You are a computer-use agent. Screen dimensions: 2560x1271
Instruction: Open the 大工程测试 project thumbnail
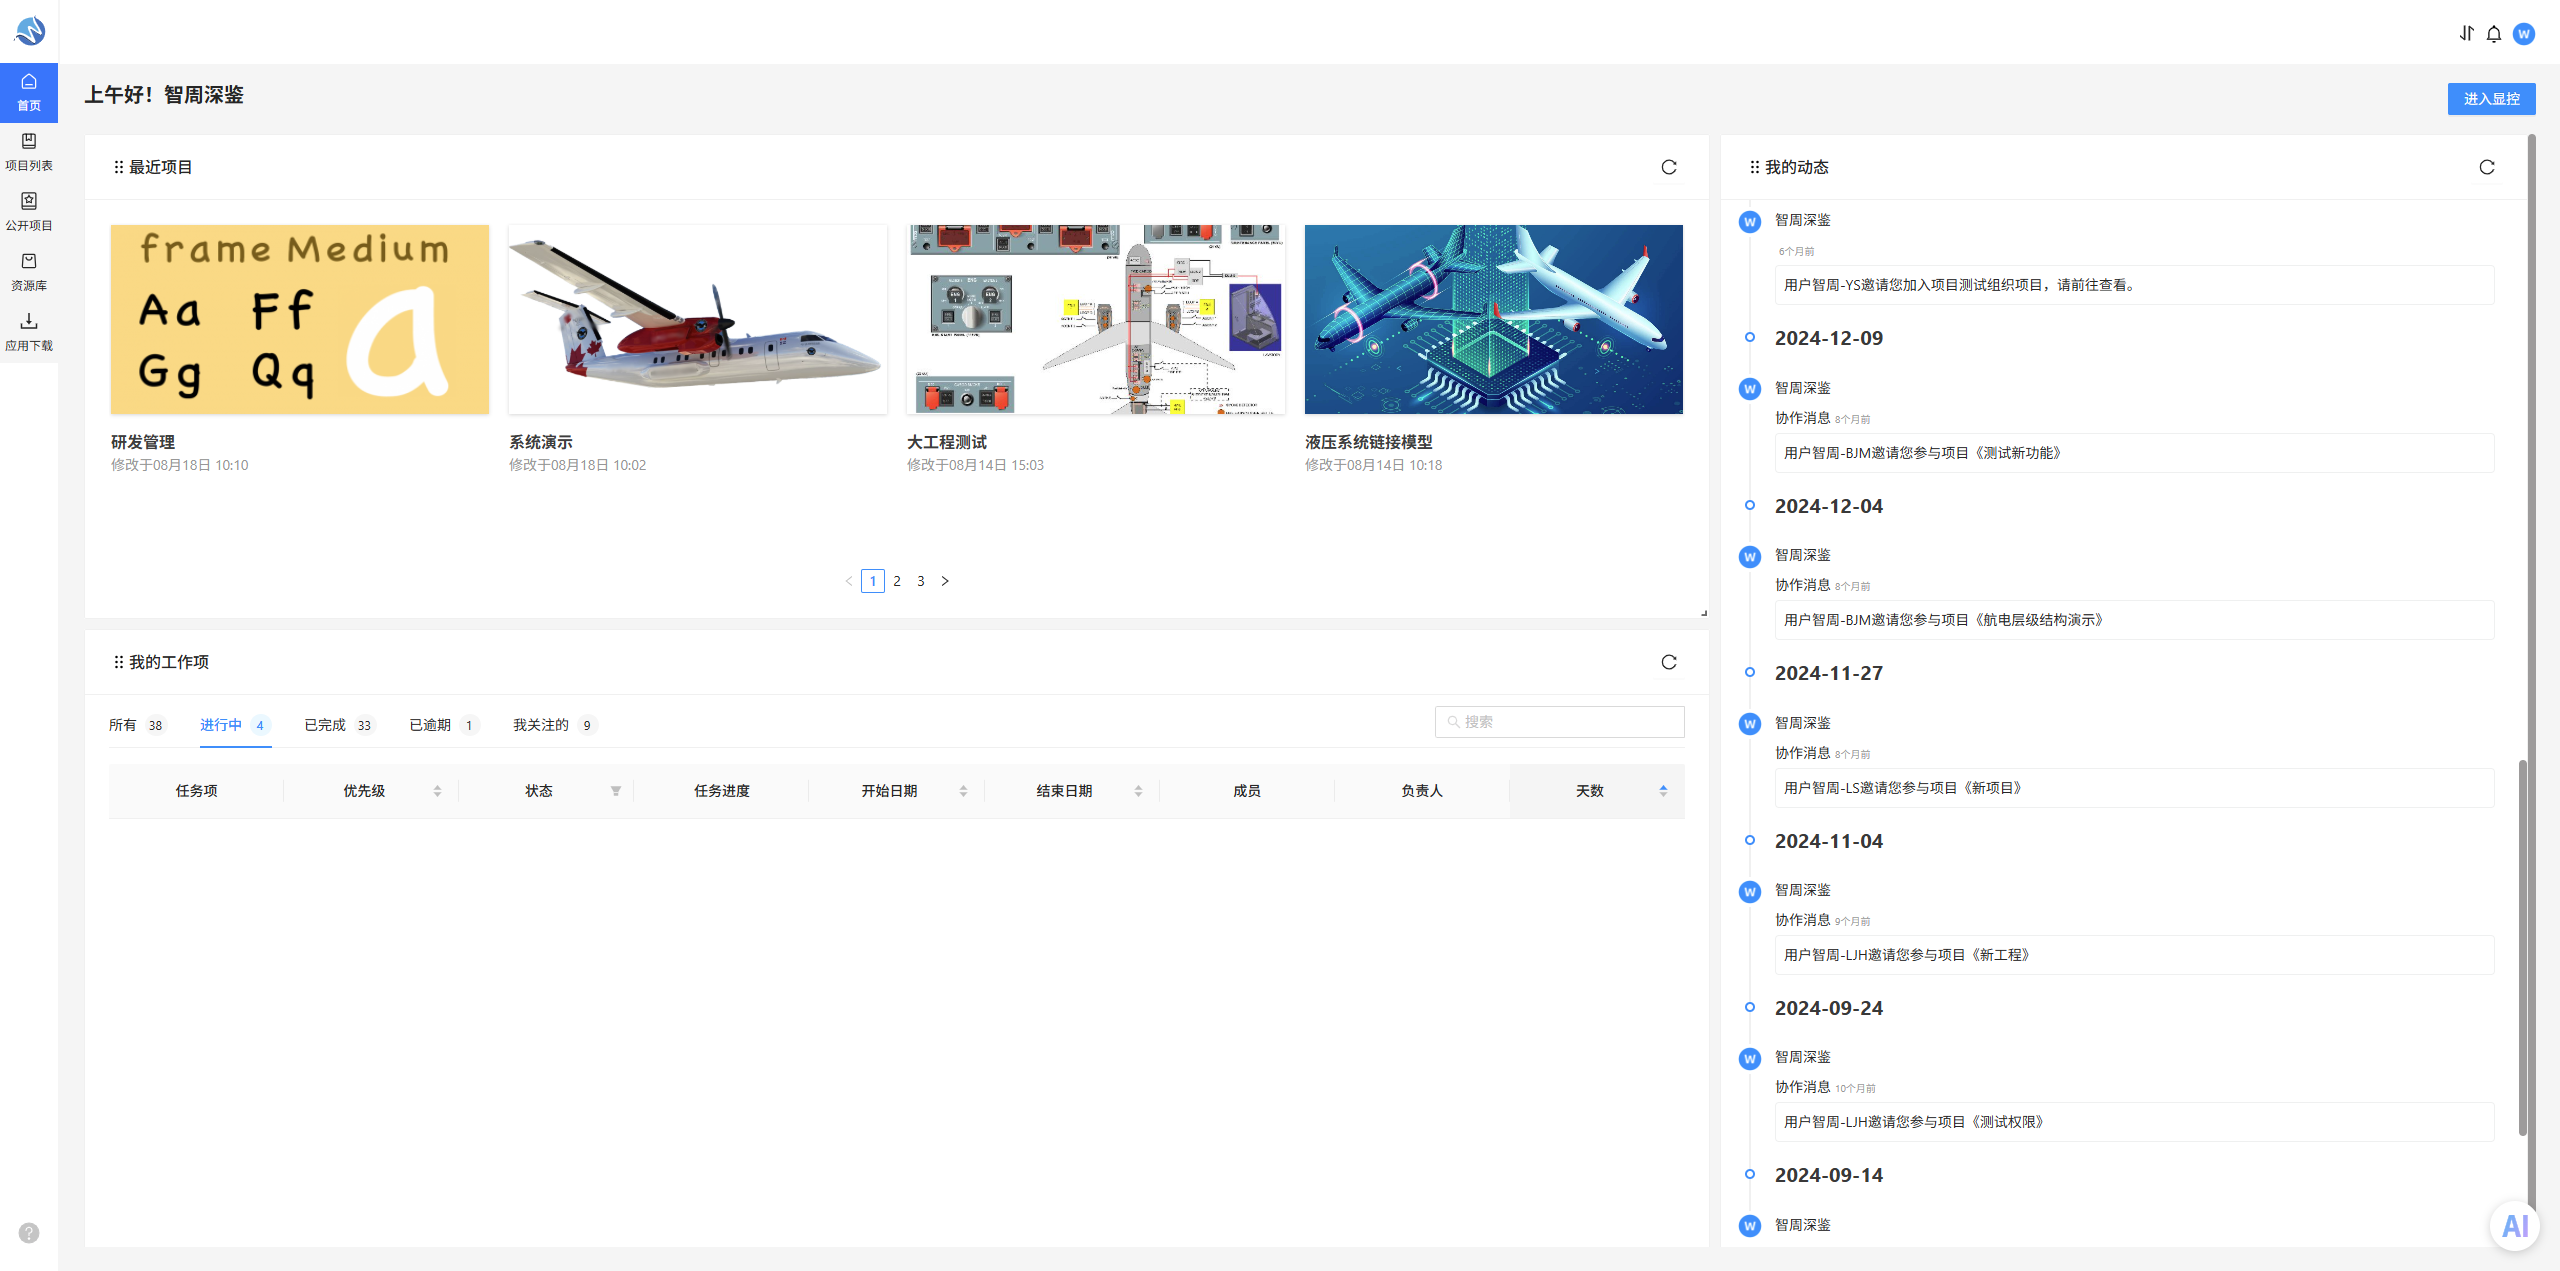pos(1096,319)
